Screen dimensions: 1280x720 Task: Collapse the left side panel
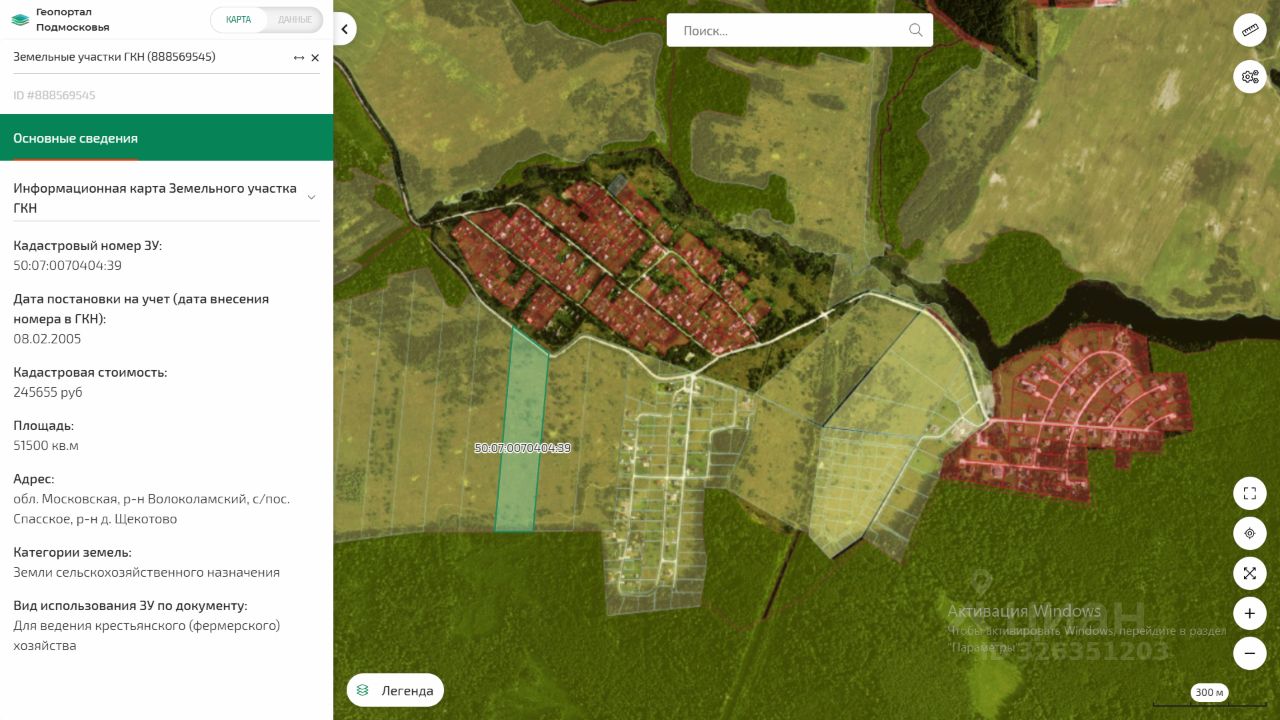[x=344, y=29]
